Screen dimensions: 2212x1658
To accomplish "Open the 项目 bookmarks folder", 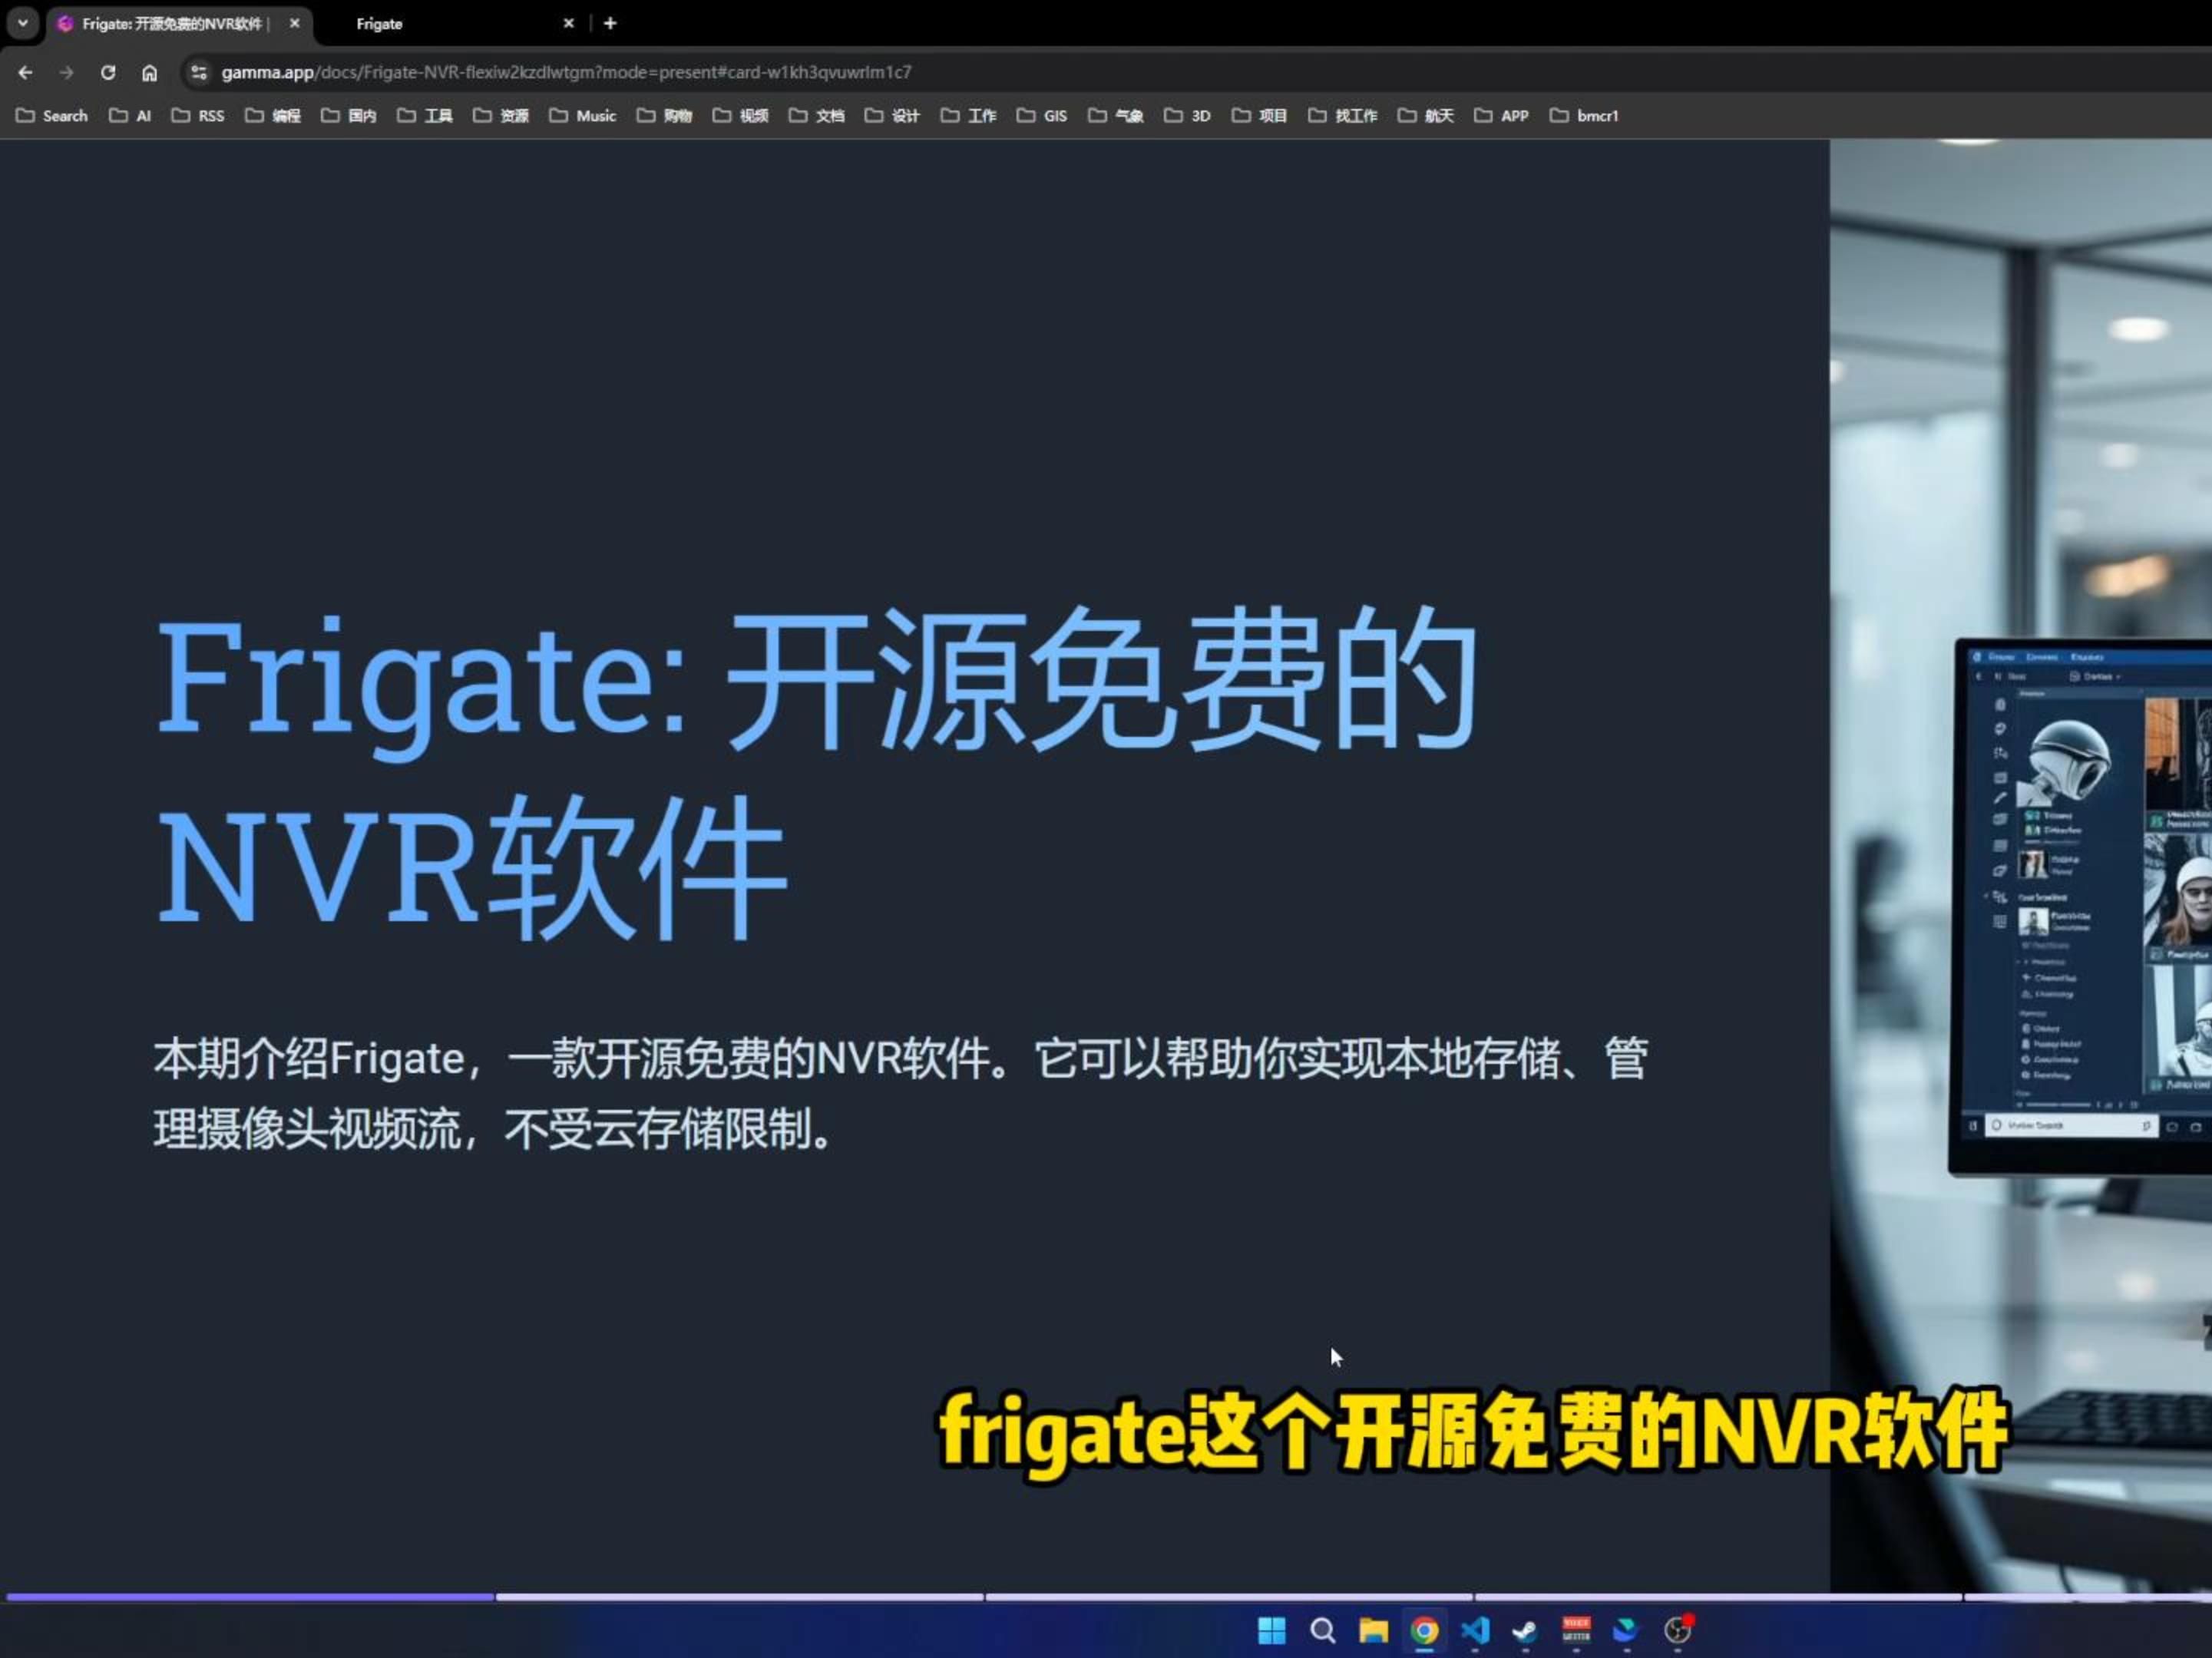I will tap(1260, 116).
